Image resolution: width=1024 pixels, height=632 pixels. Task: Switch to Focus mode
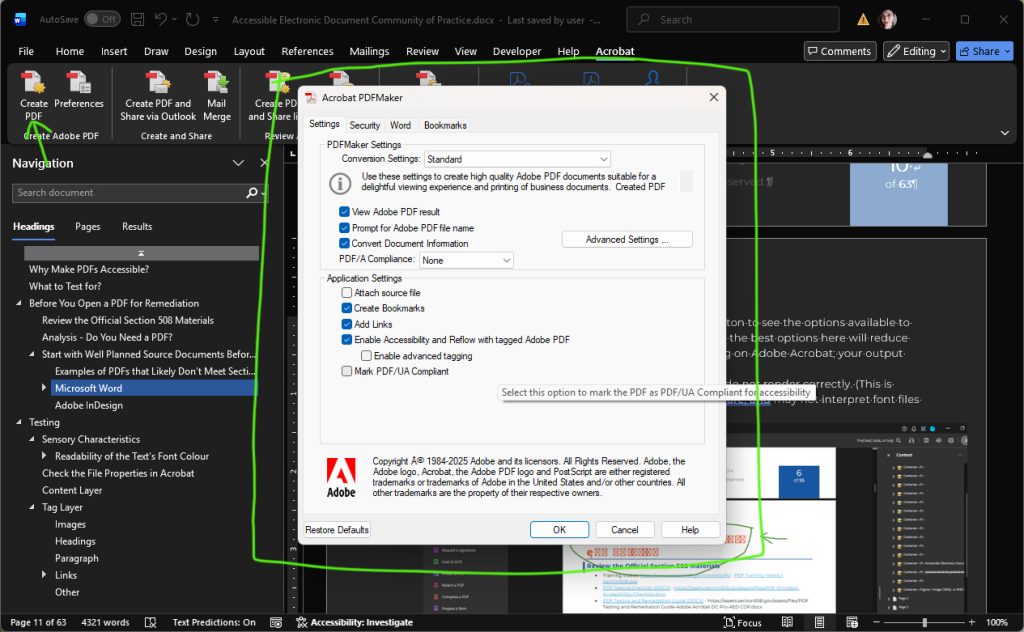(x=743, y=622)
